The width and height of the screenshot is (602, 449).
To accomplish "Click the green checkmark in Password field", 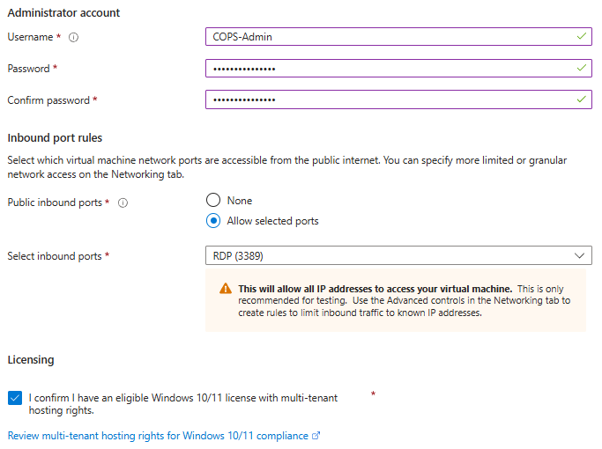I will coord(581,68).
